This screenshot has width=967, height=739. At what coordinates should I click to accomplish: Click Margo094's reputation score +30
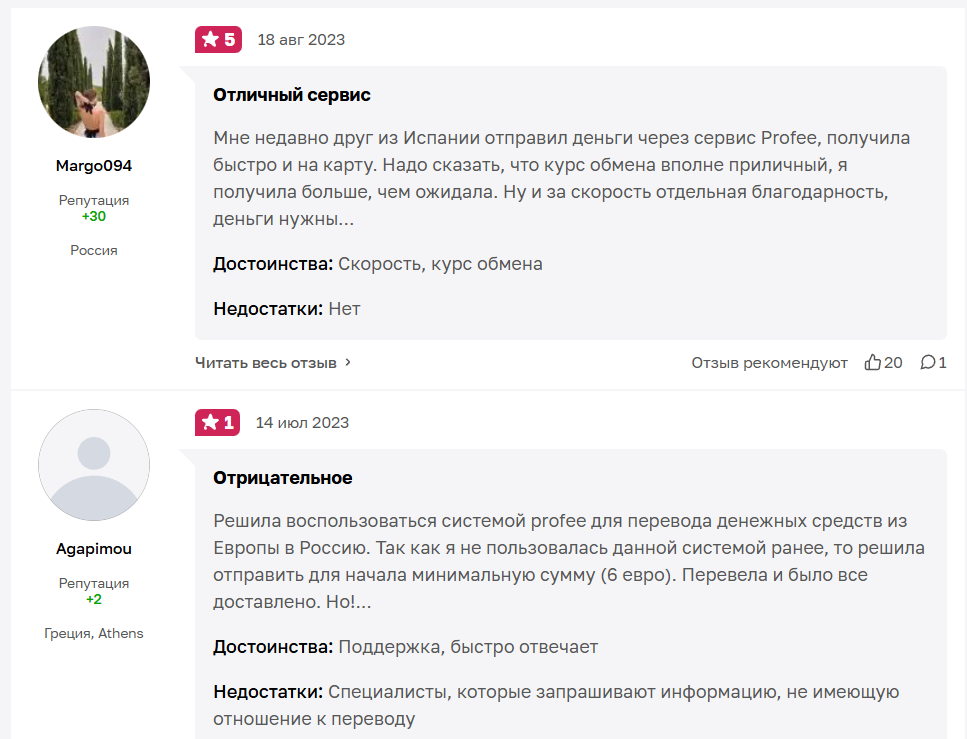pos(94,216)
